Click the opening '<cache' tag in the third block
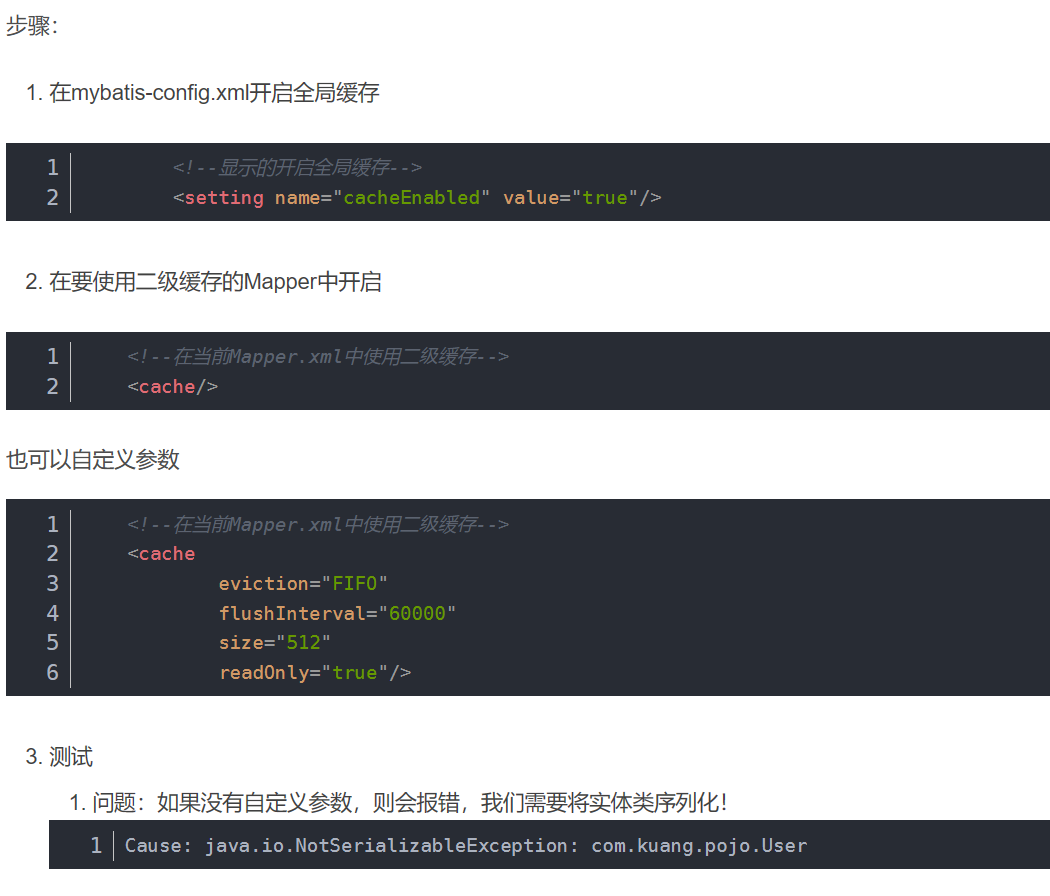1050x896 pixels. tap(161, 554)
